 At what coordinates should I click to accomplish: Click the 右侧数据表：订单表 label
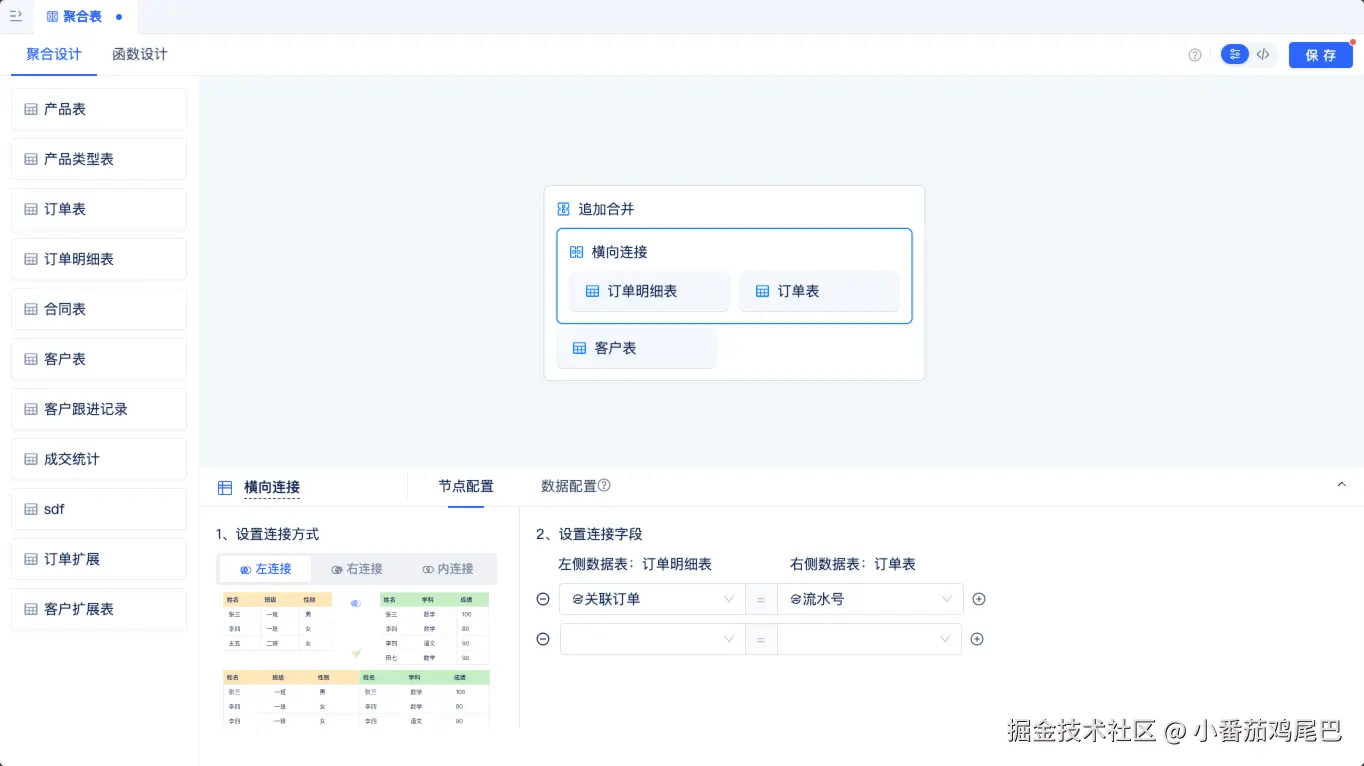(x=853, y=564)
